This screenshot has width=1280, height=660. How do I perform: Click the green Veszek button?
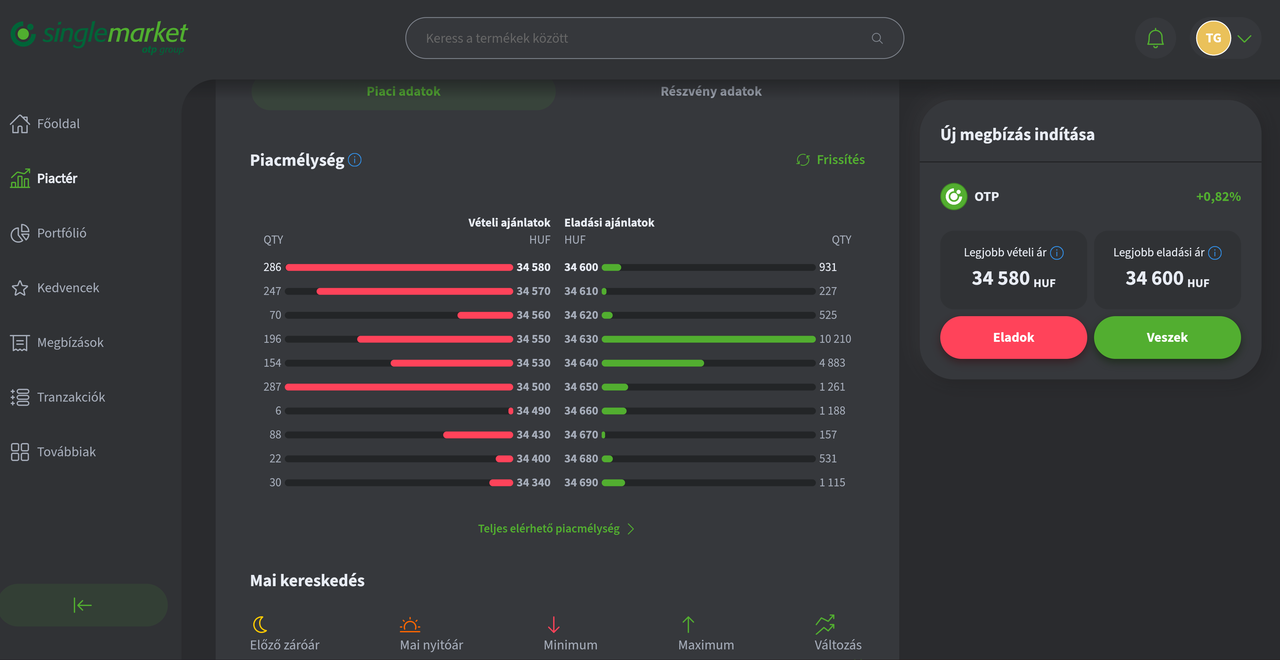point(1167,338)
